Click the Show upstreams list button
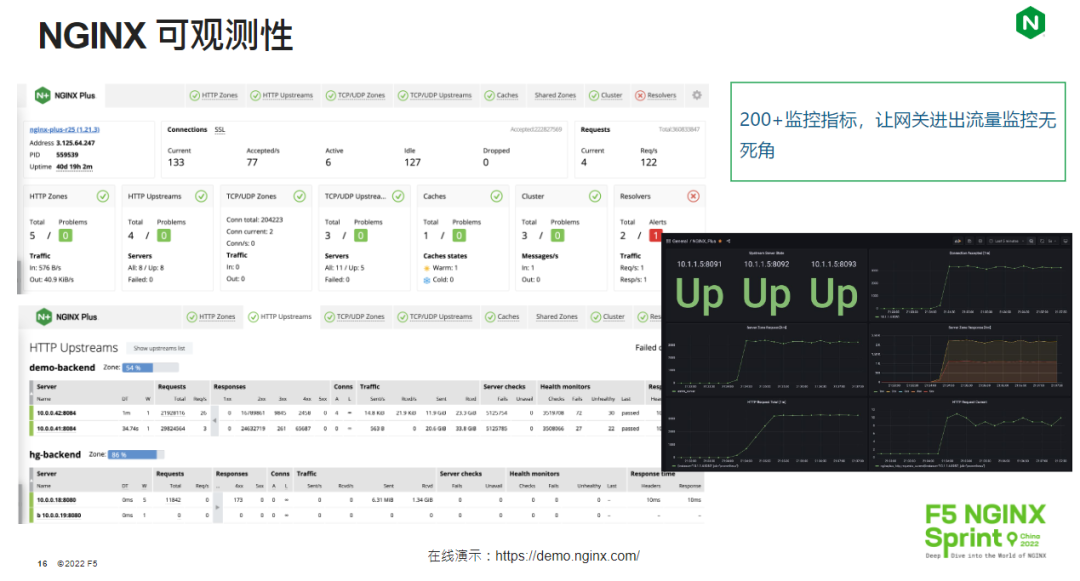Screen dimensions: 1080x581 [x=159, y=348]
